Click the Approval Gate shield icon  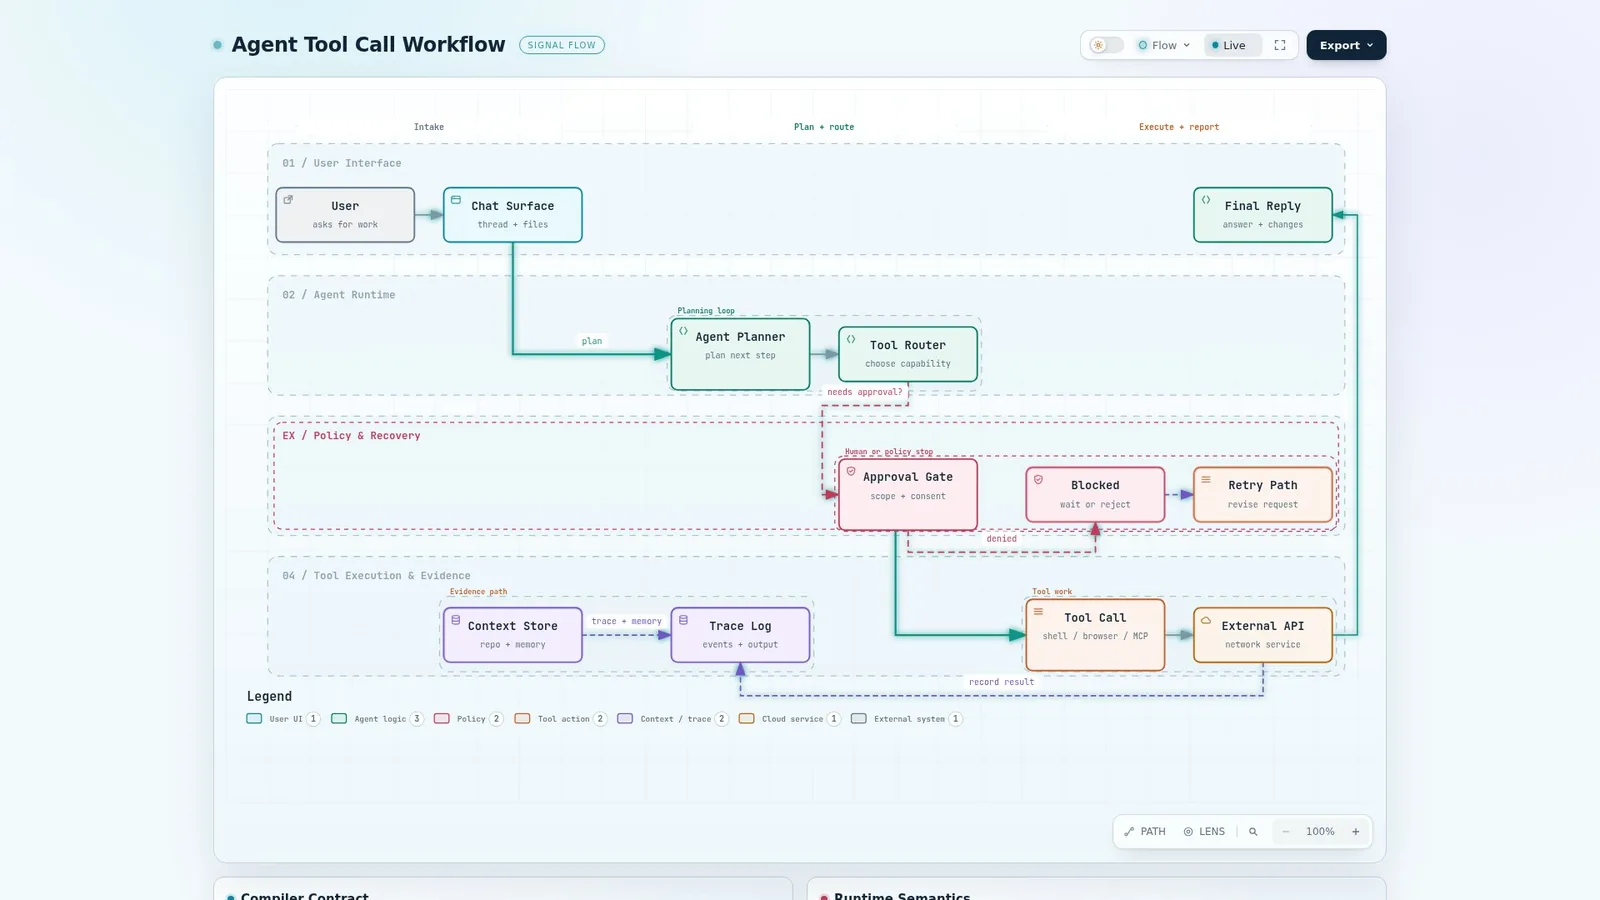(x=851, y=471)
